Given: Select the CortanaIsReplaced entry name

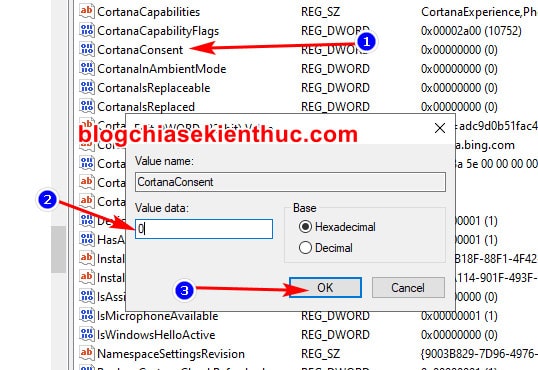Looking at the screenshot, I should point(146,107).
